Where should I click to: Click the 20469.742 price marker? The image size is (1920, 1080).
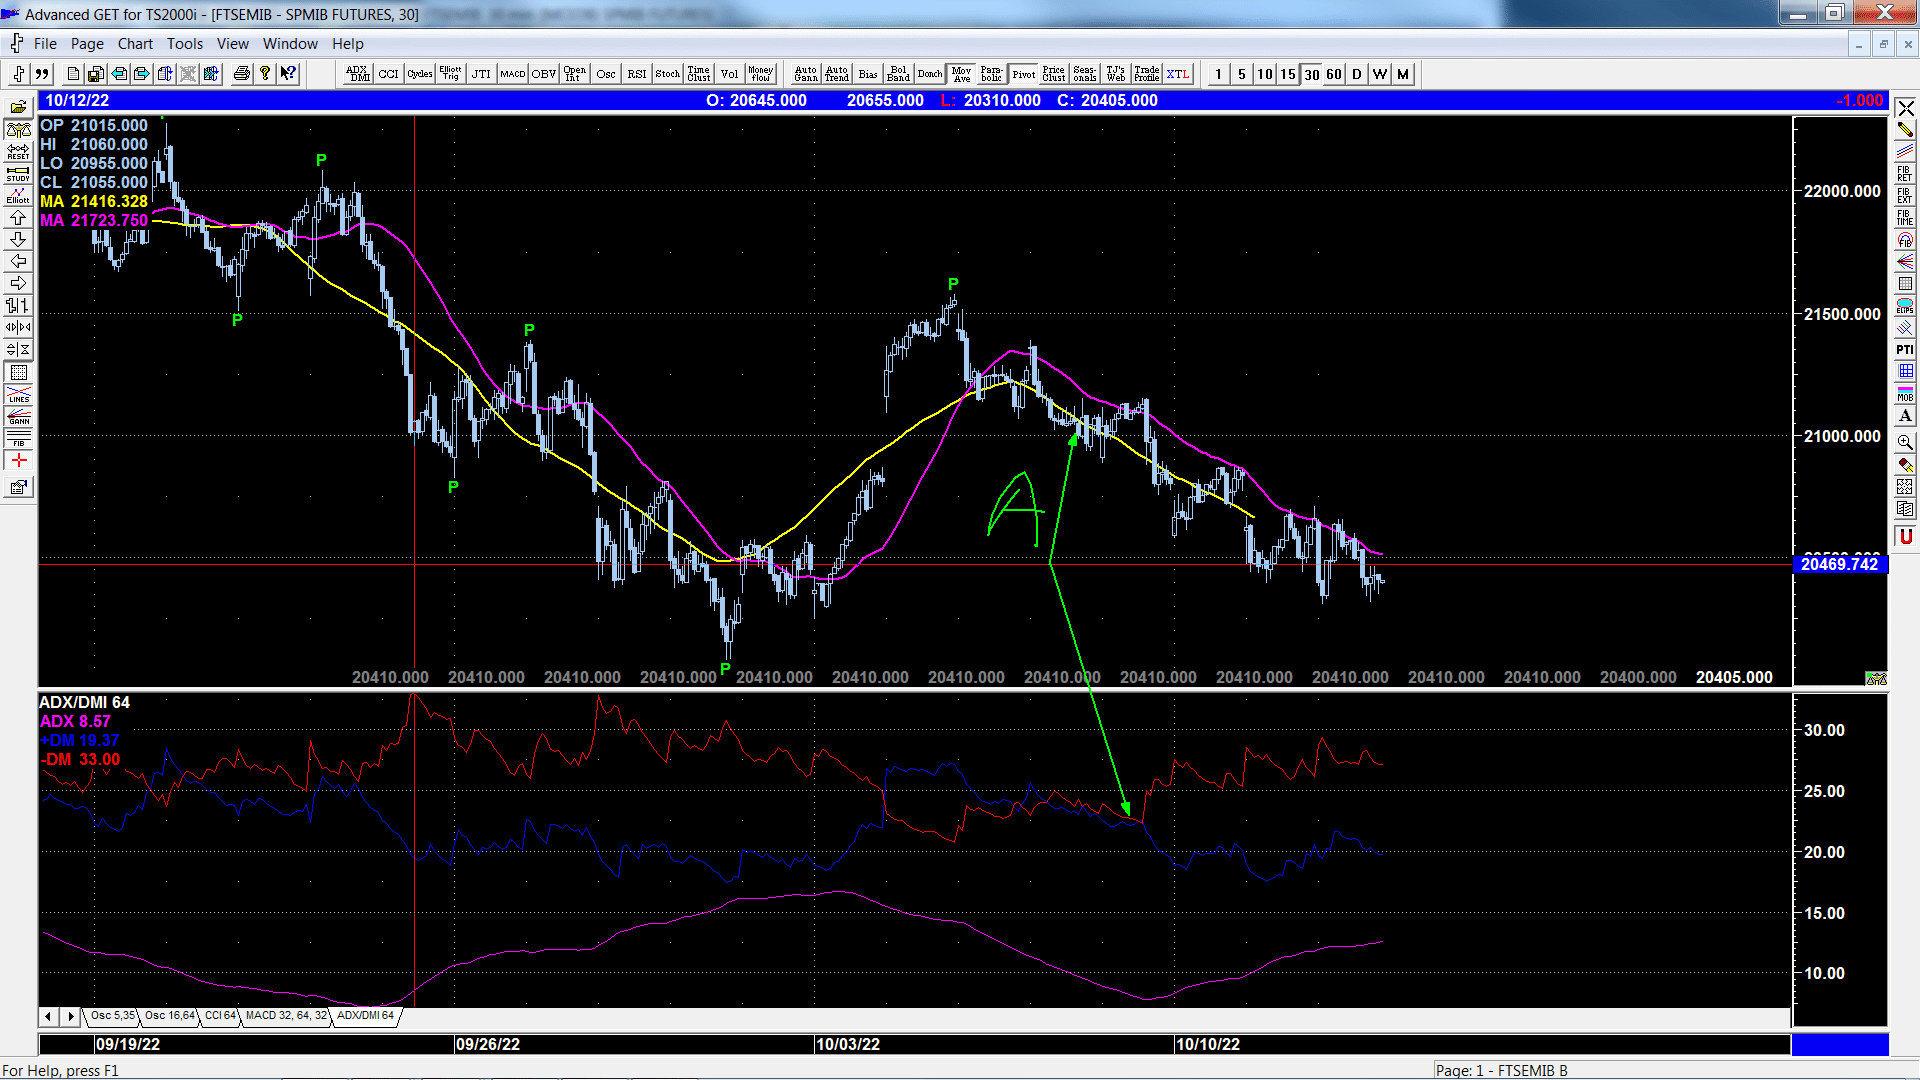[1839, 564]
